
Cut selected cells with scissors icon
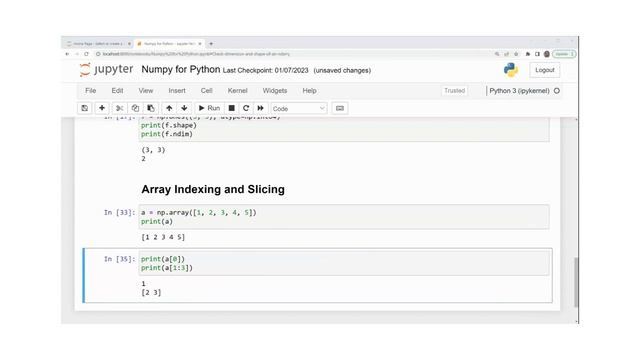119,108
